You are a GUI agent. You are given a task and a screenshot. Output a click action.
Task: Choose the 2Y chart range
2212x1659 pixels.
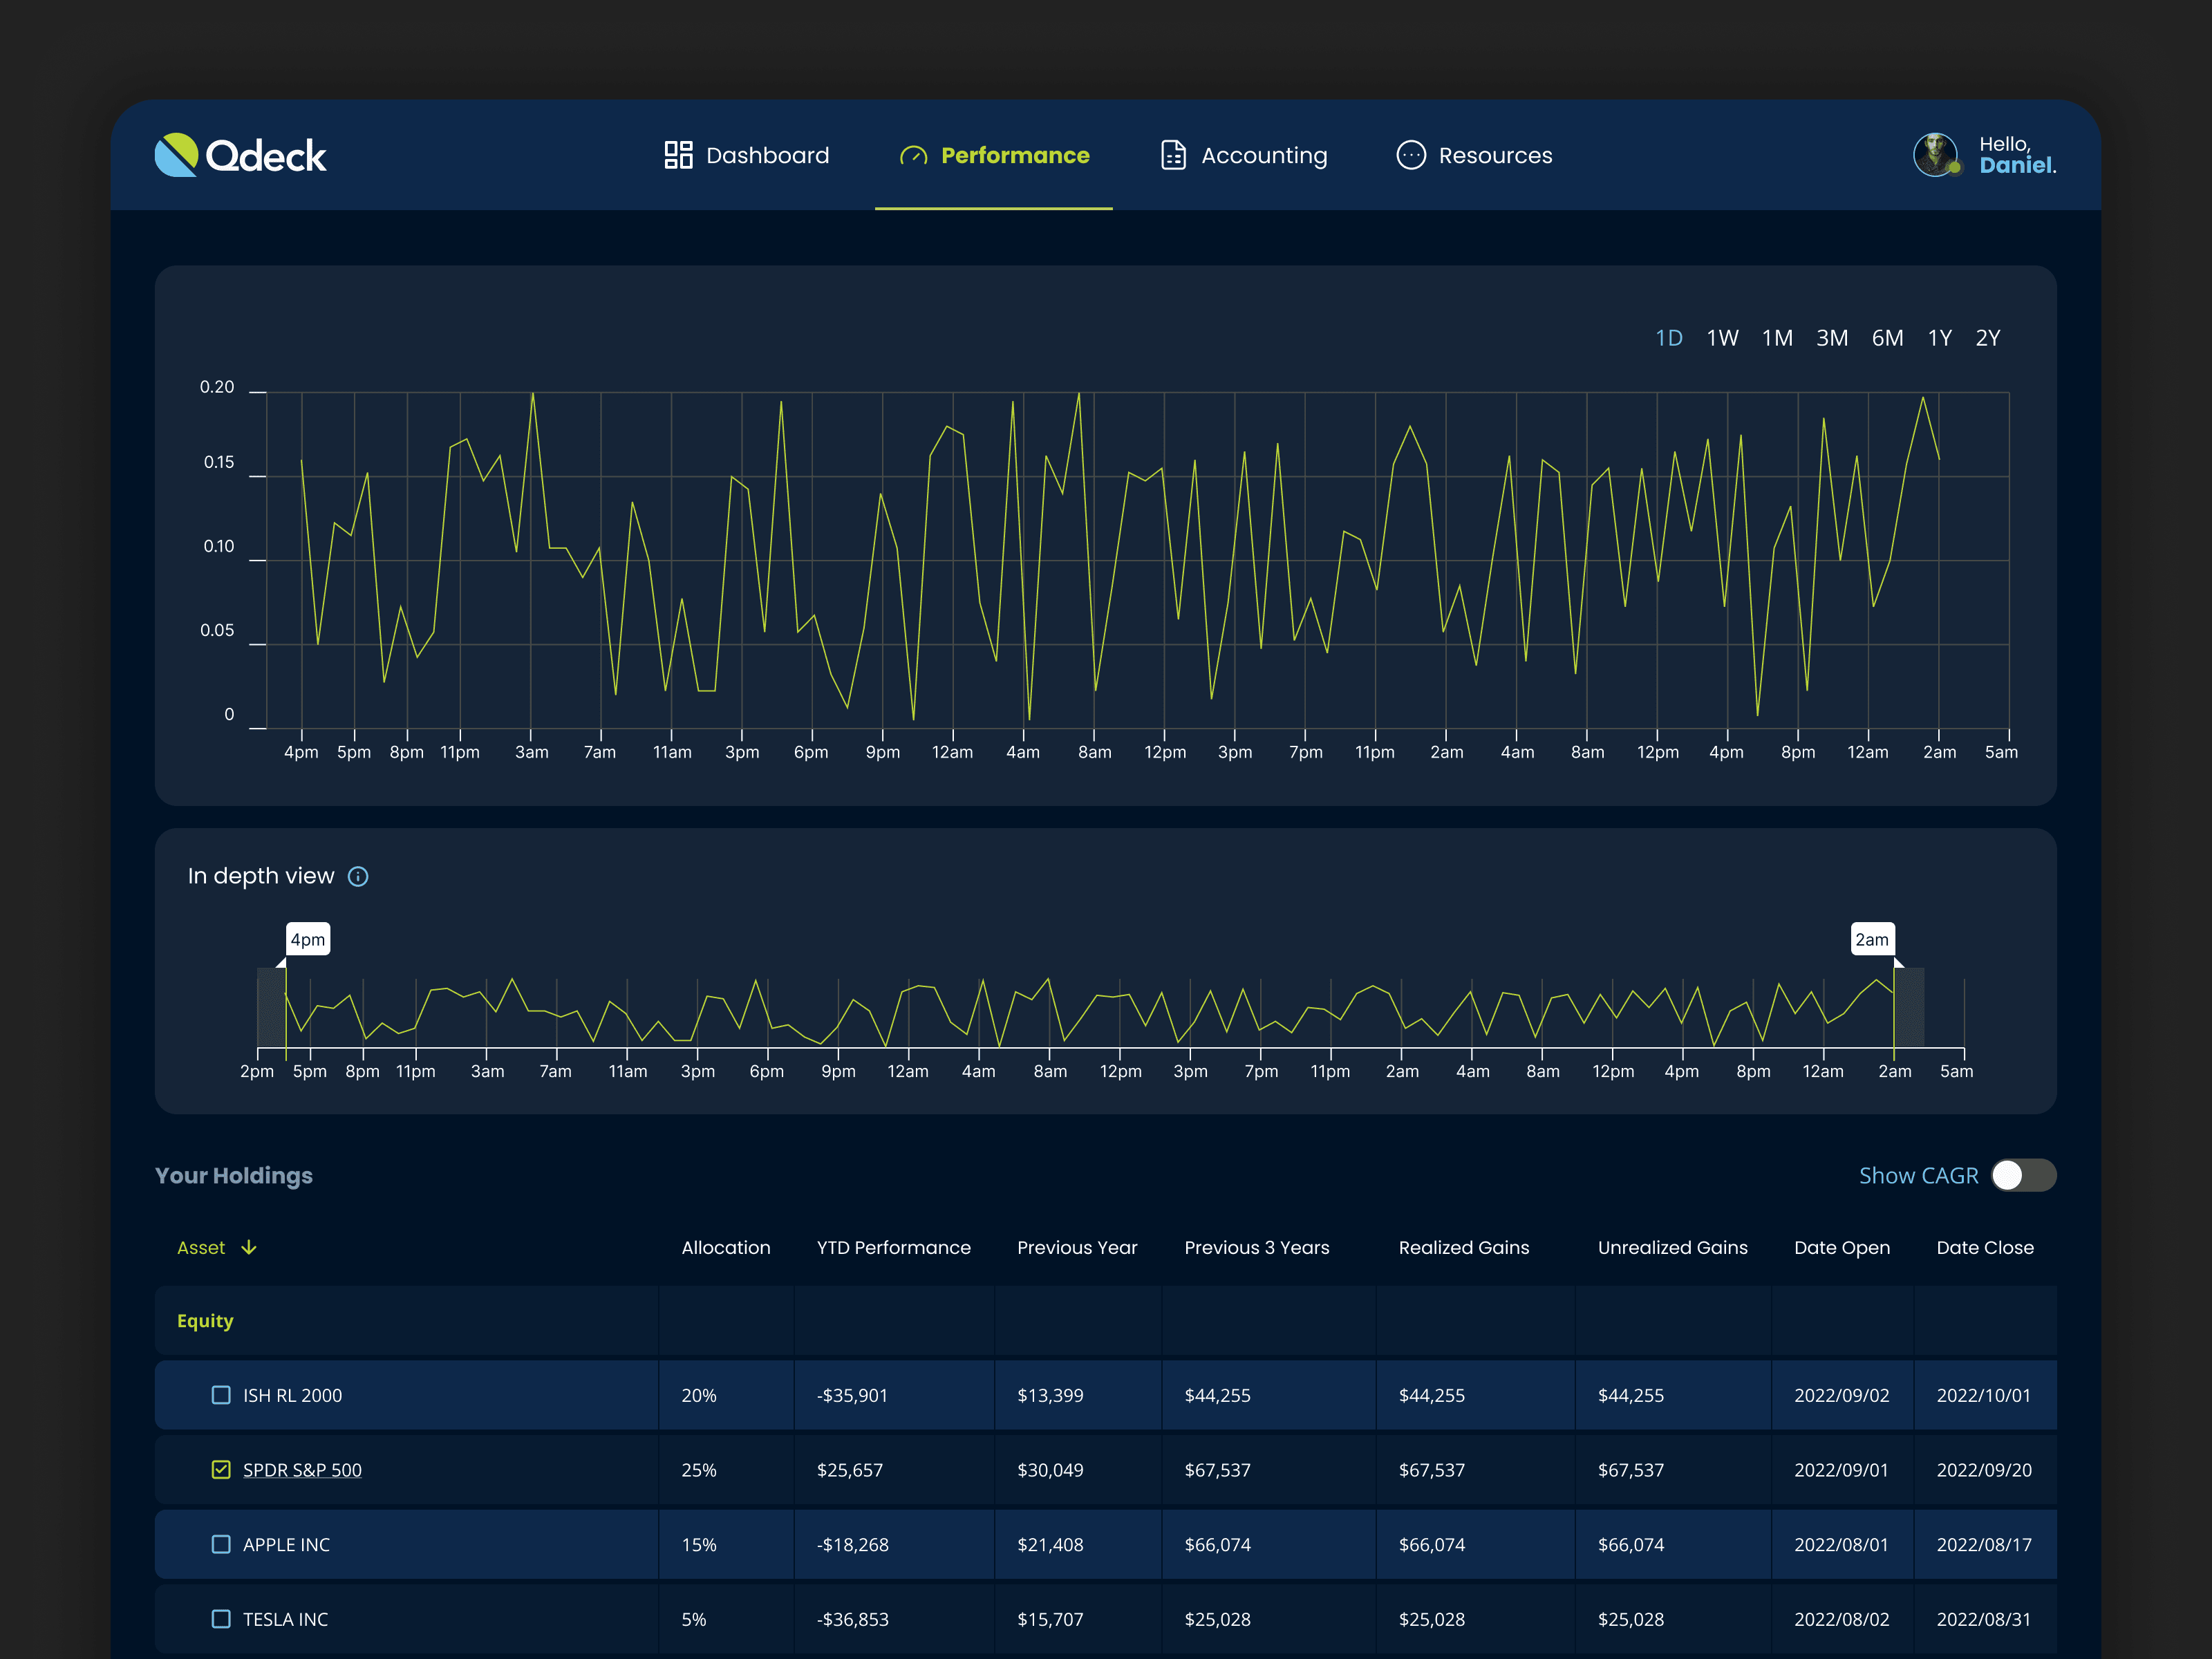1987,338
